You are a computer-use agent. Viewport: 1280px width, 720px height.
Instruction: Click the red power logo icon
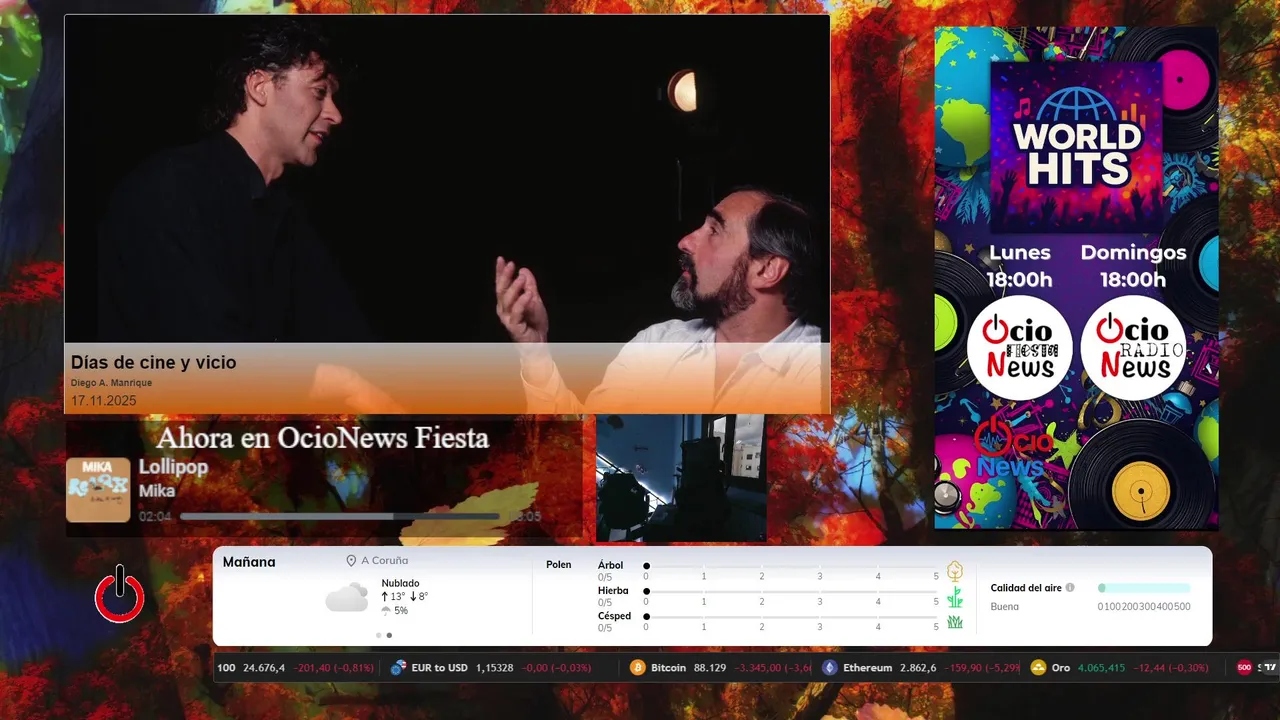pyautogui.click(x=120, y=594)
